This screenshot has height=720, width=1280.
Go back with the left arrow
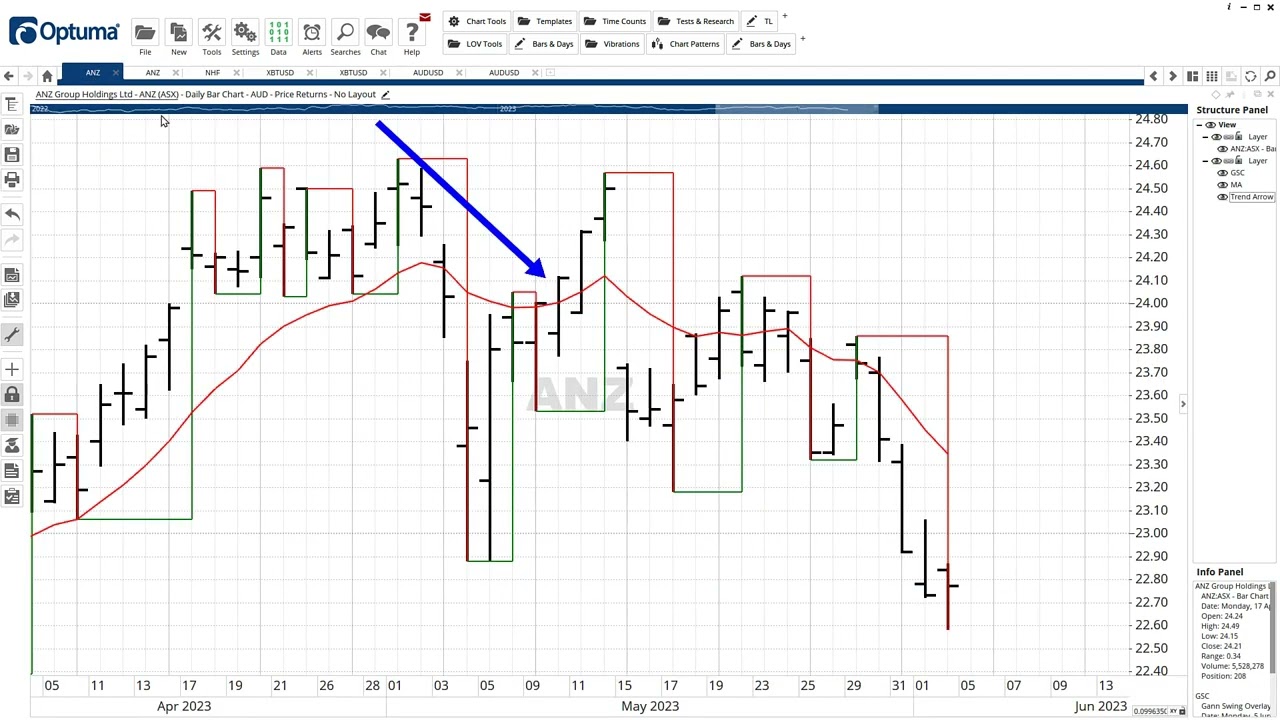pyautogui.click(x=9, y=76)
